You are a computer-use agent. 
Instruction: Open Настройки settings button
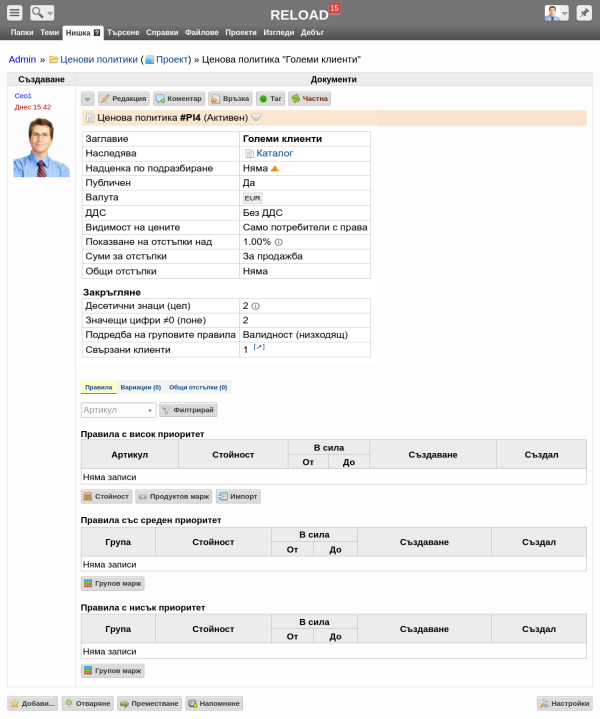point(565,703)
